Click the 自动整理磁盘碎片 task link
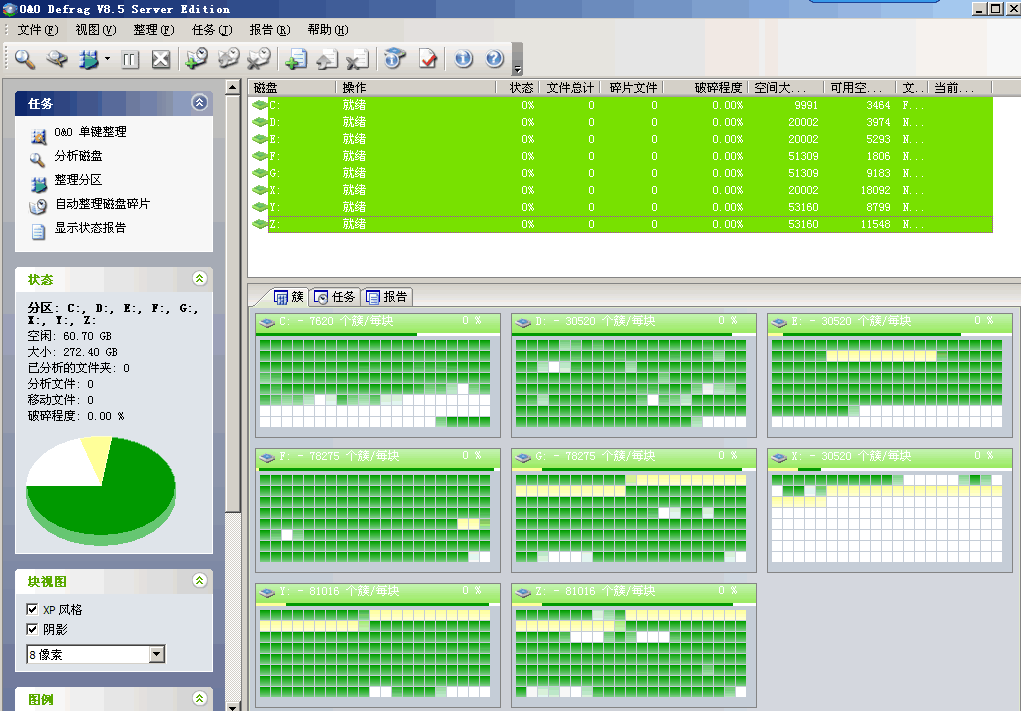The height and width of the screenshot is (711, 1021). point(103,204)
